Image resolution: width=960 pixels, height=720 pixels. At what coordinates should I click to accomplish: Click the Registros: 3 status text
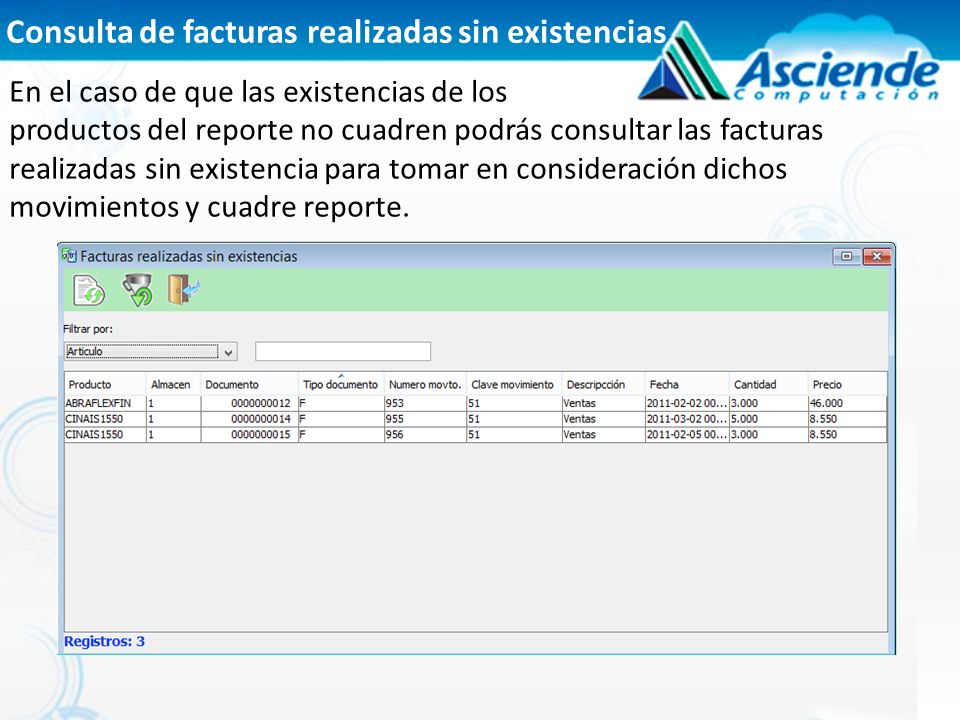click(x=104, y=642)
